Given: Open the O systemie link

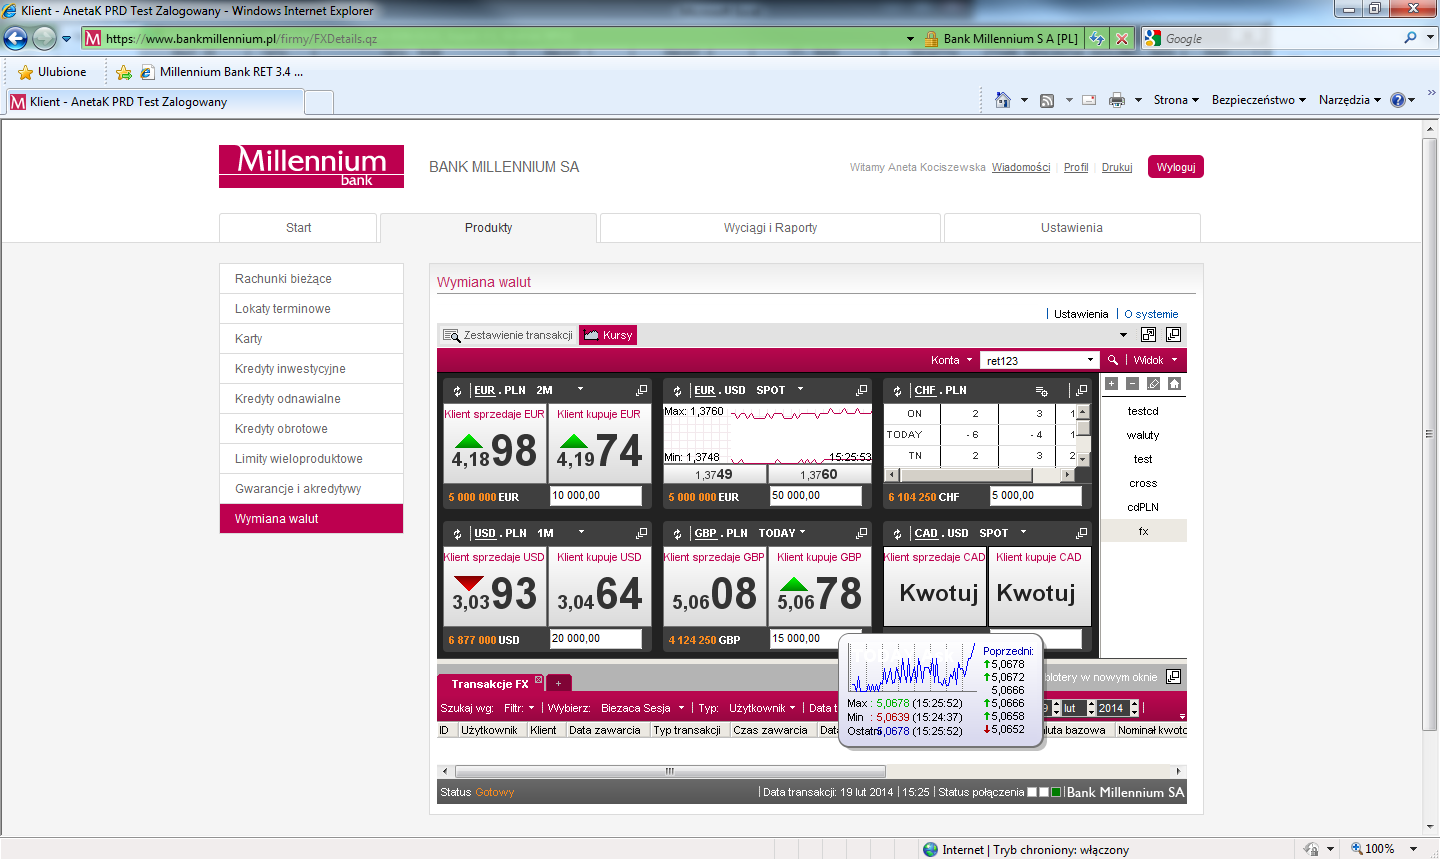Looking at the screenshot, I should coord(1151,314).
